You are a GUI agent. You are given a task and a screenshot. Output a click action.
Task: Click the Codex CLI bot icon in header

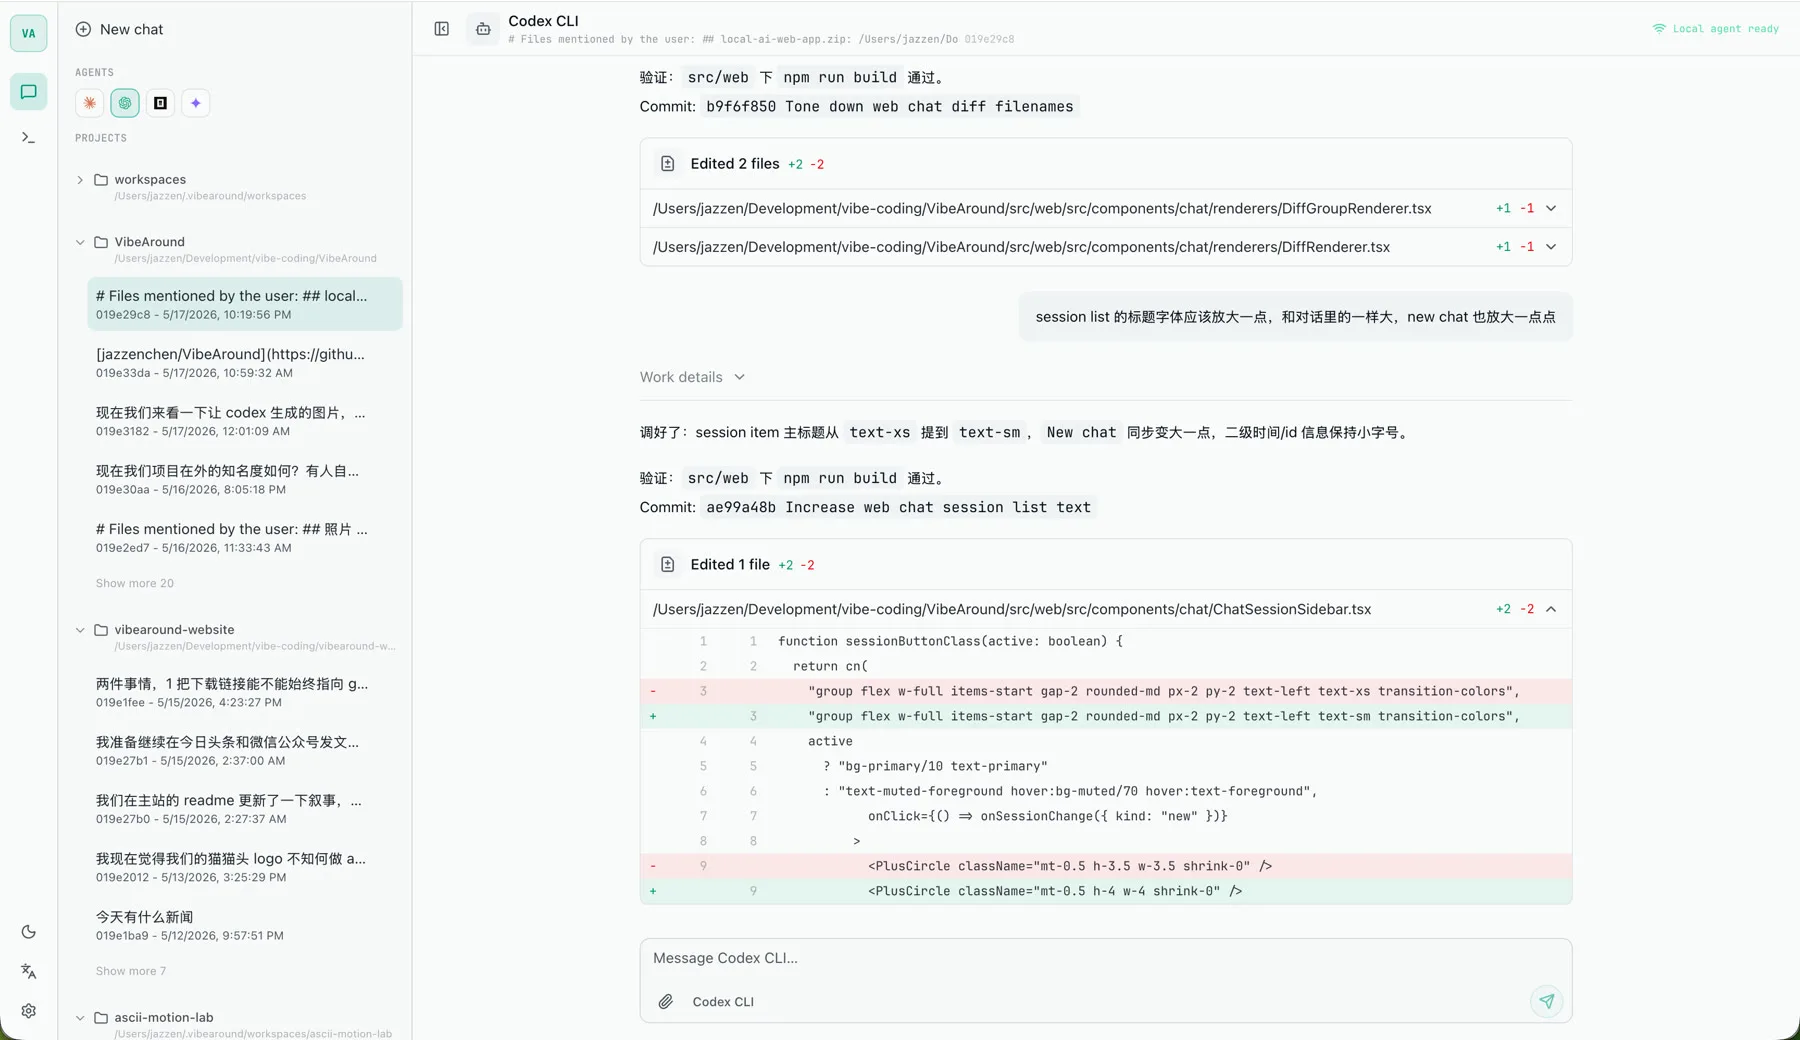483,29
